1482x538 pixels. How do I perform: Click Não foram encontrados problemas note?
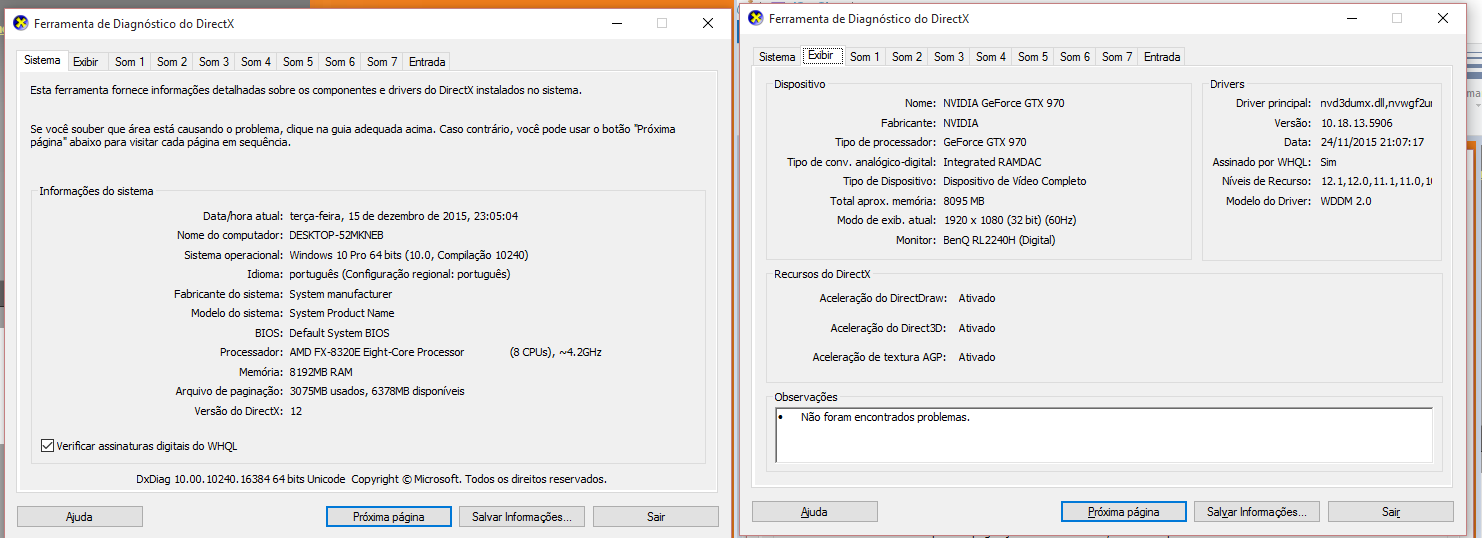[x=885, y=417]
